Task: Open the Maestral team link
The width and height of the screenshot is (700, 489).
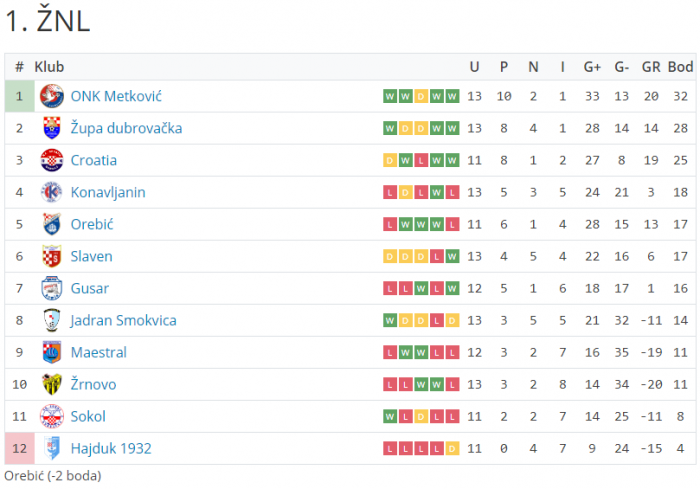Action: point(98,352)
